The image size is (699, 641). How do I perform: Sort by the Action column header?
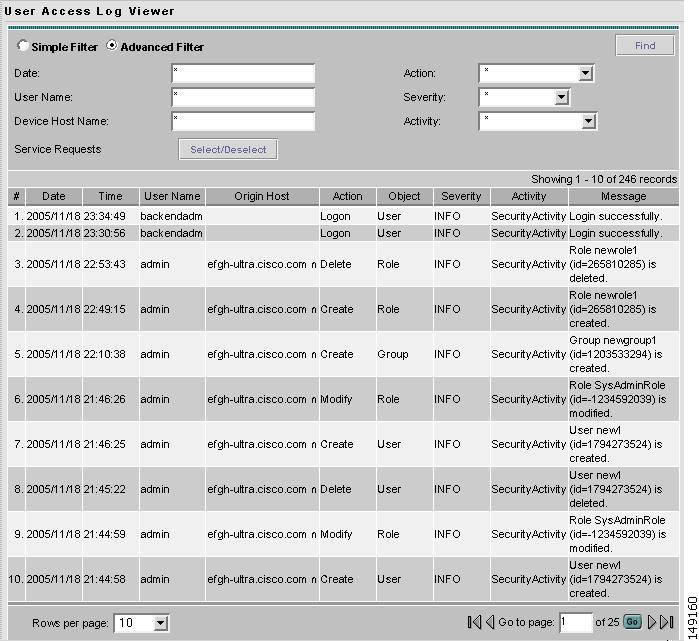tap(347, 196)
